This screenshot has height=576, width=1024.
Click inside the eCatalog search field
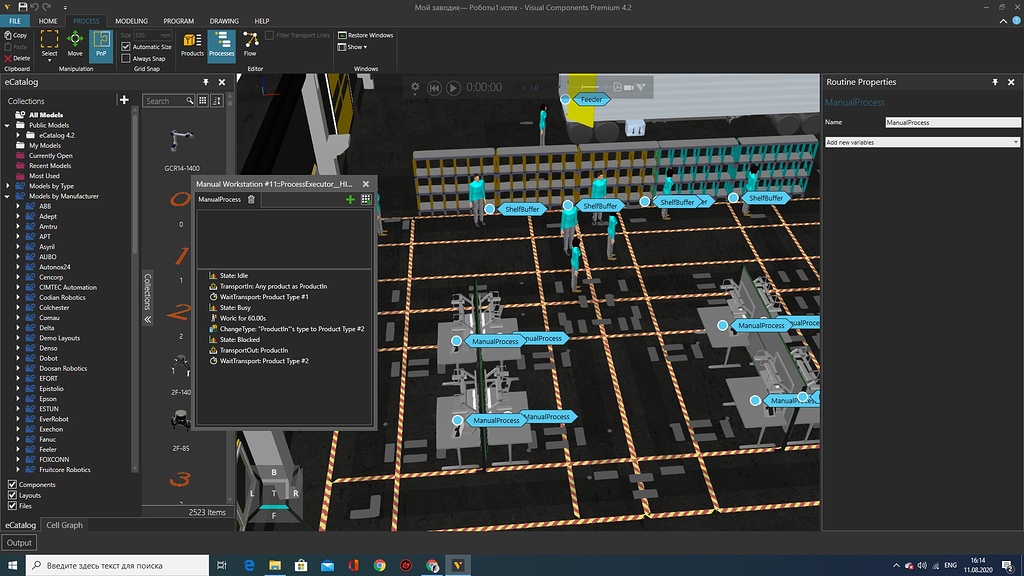click(166, 100)
